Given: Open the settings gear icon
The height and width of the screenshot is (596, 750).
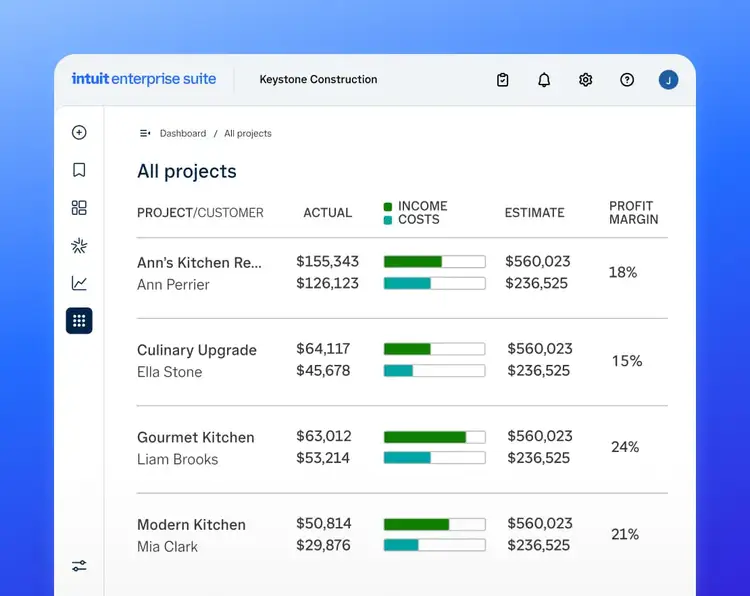Looking at the screenshot, I should pos(585,80).
